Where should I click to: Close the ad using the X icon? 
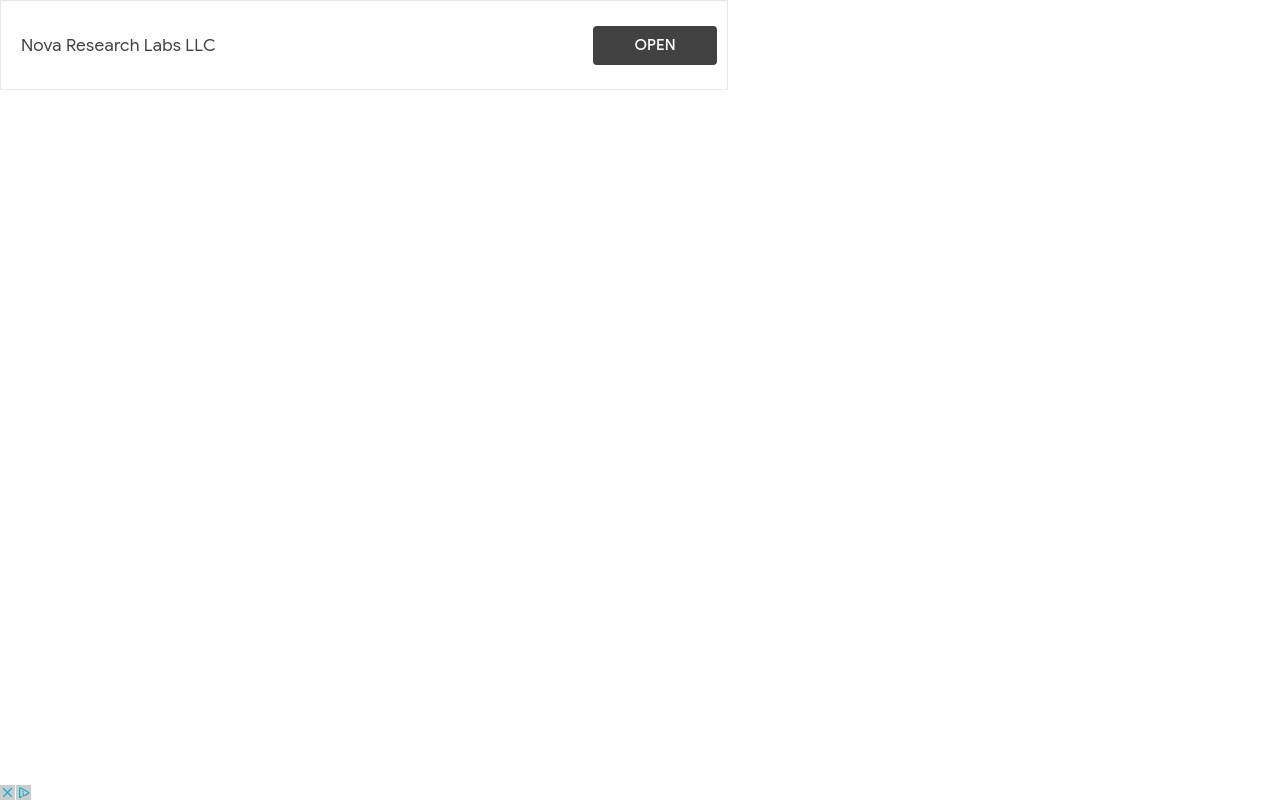[x=7, y=792]
